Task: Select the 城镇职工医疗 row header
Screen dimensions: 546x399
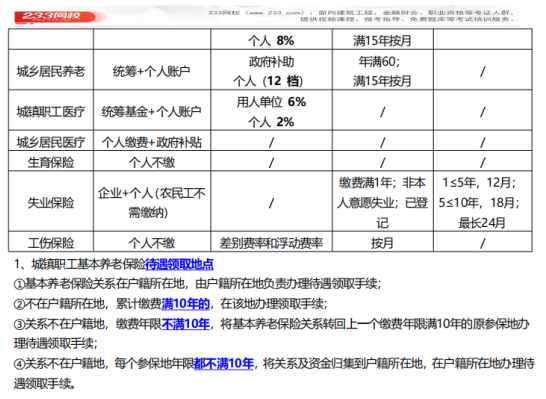Action: pos(51,112)
